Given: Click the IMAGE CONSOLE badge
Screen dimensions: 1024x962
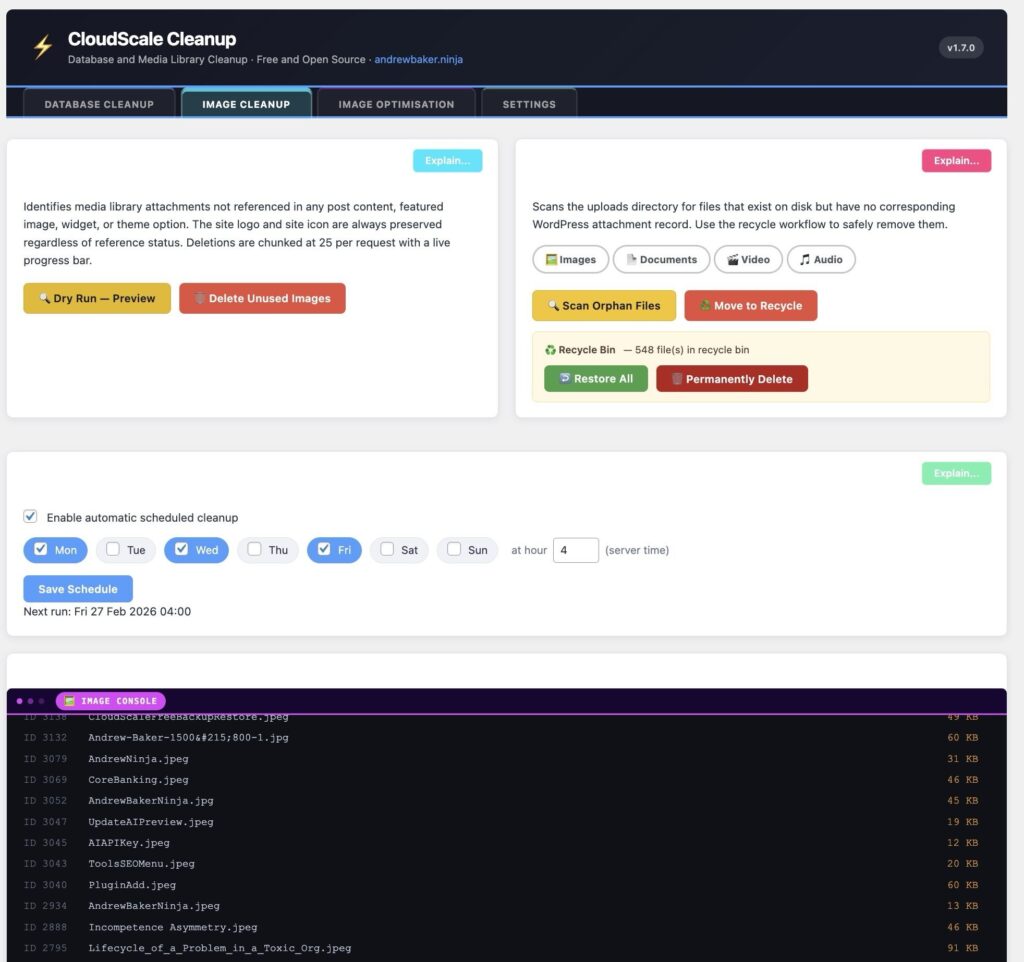Looking at the screenshot, I should pos(111,700).
